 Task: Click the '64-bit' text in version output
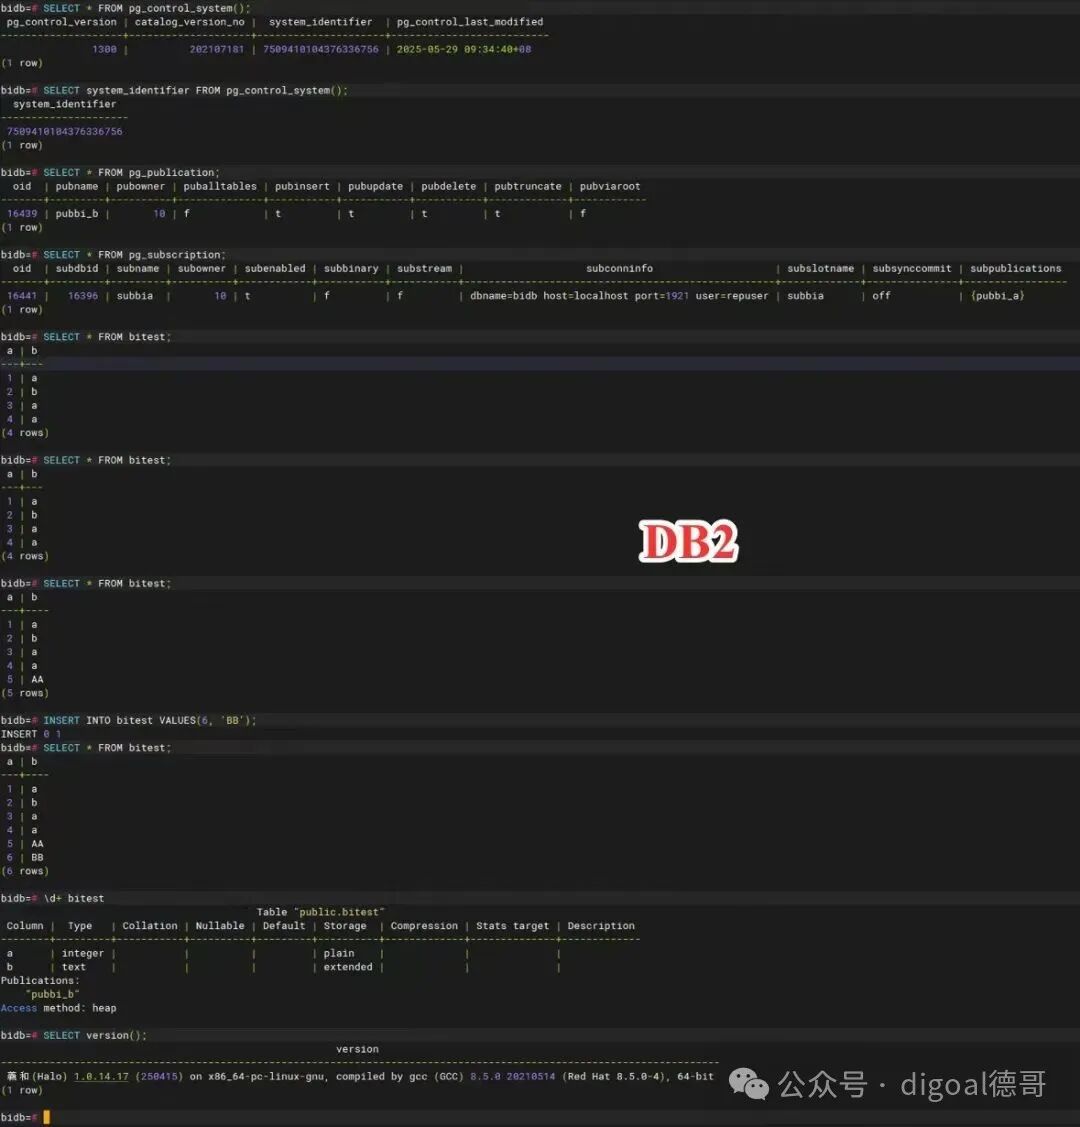[x=696, y=1076]
